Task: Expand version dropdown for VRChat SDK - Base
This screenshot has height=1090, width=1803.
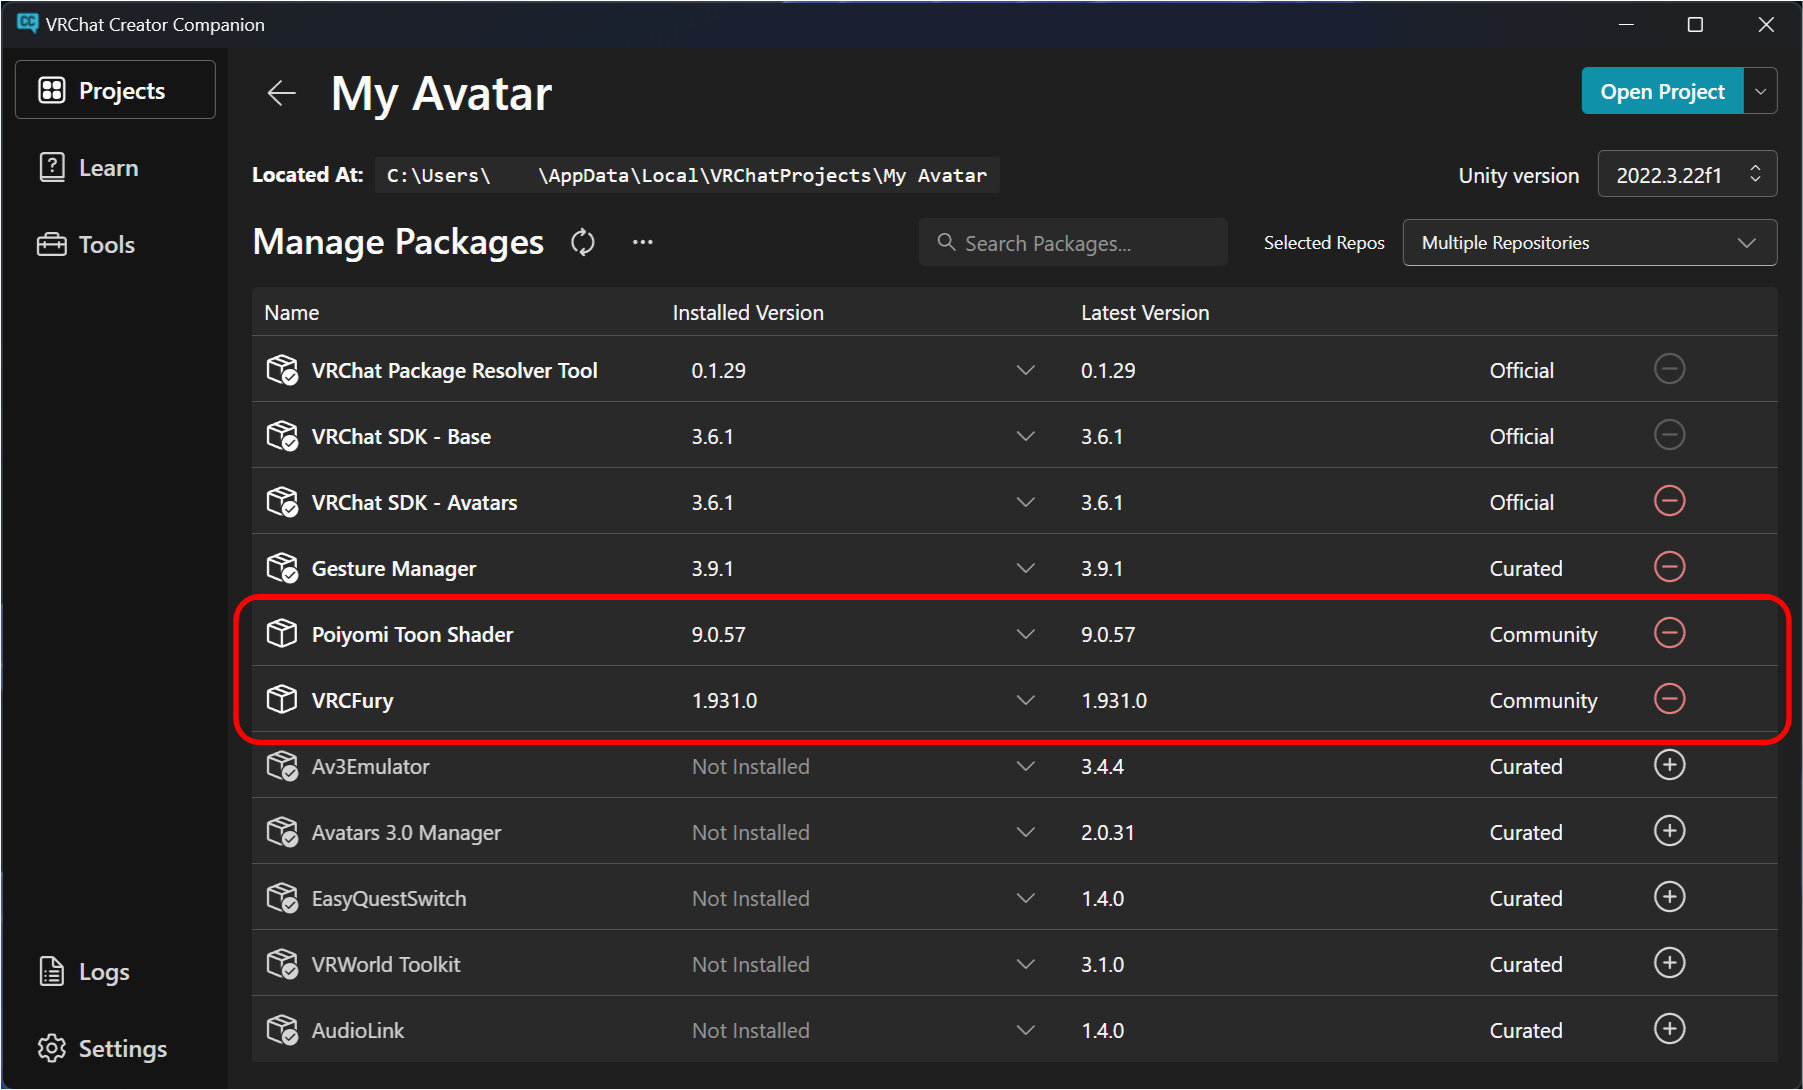Action: pos(1025,436)
